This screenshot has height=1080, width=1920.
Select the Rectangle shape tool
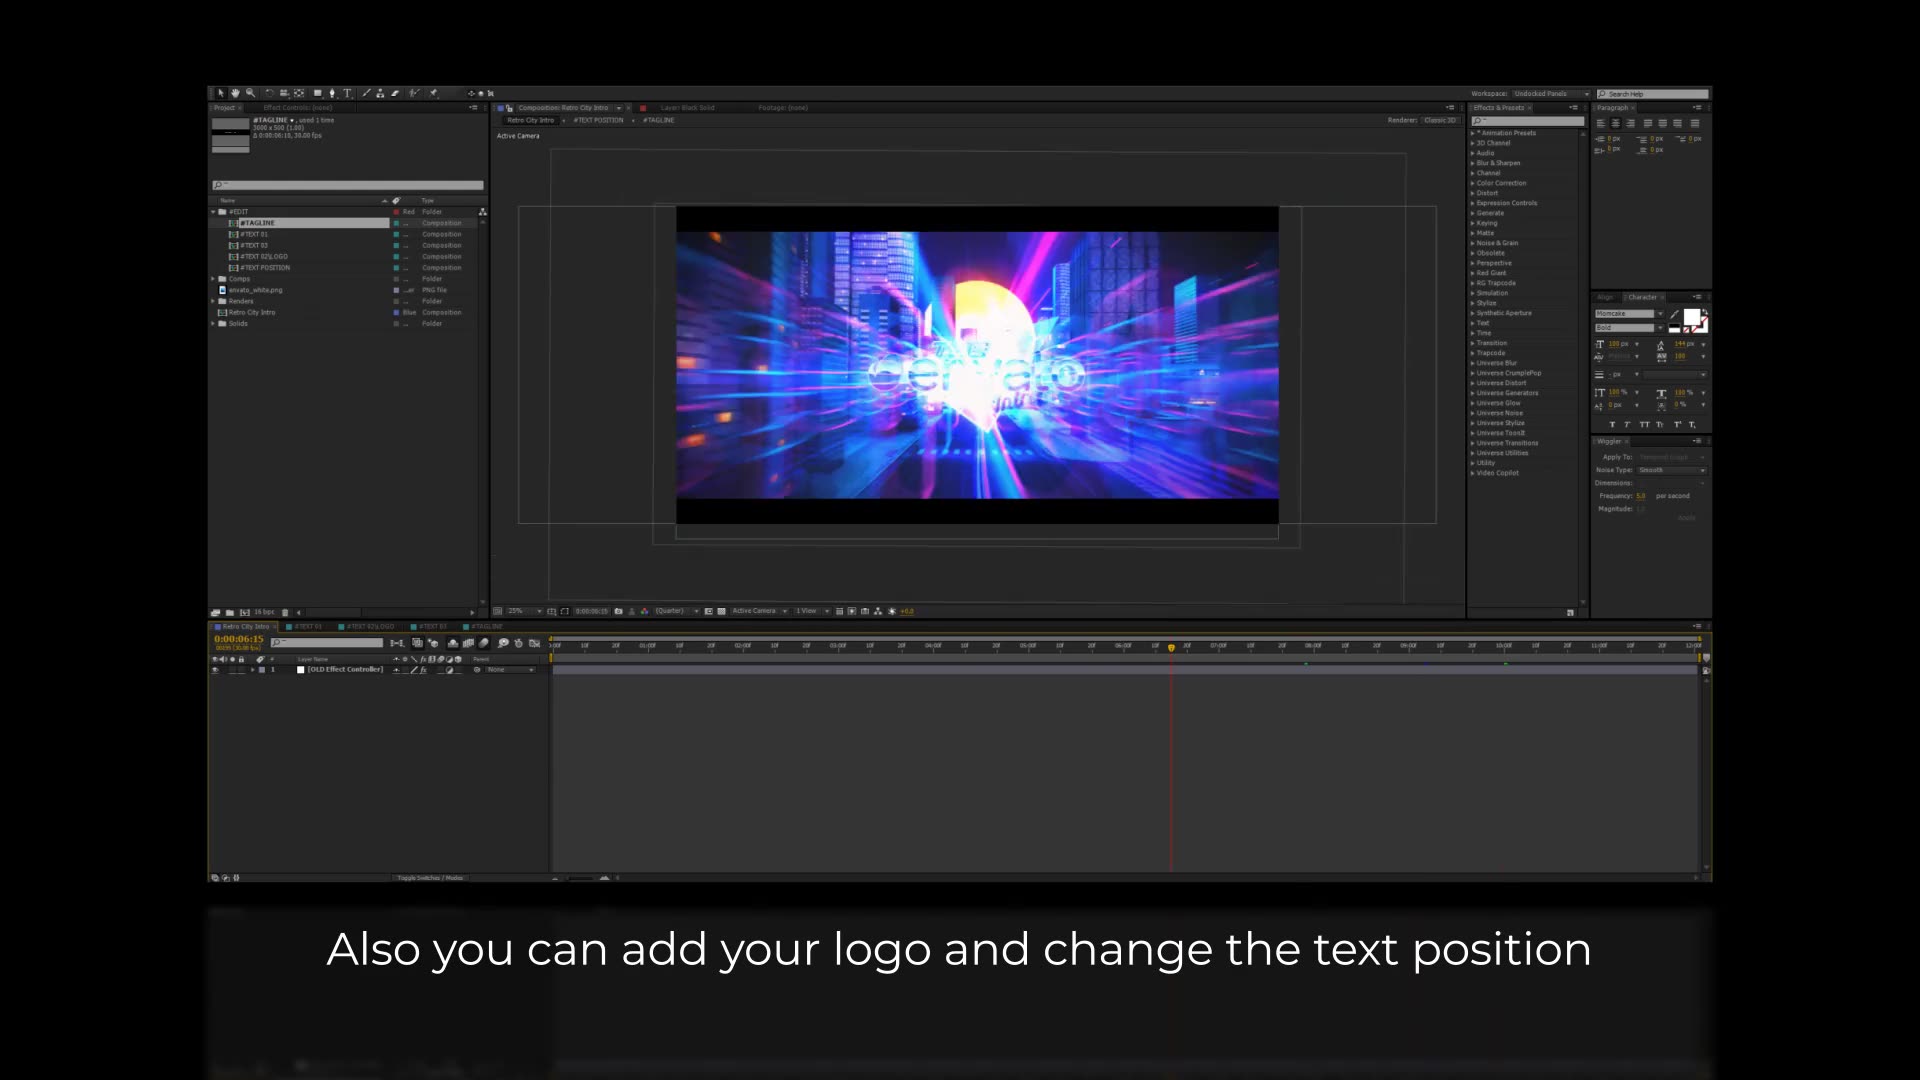[x=317, y=93]
